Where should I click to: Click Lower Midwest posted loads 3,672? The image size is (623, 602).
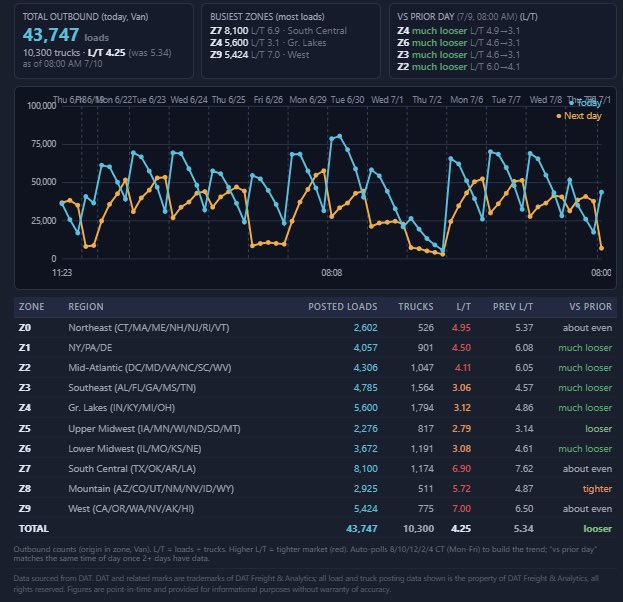[x=366, y=449]
